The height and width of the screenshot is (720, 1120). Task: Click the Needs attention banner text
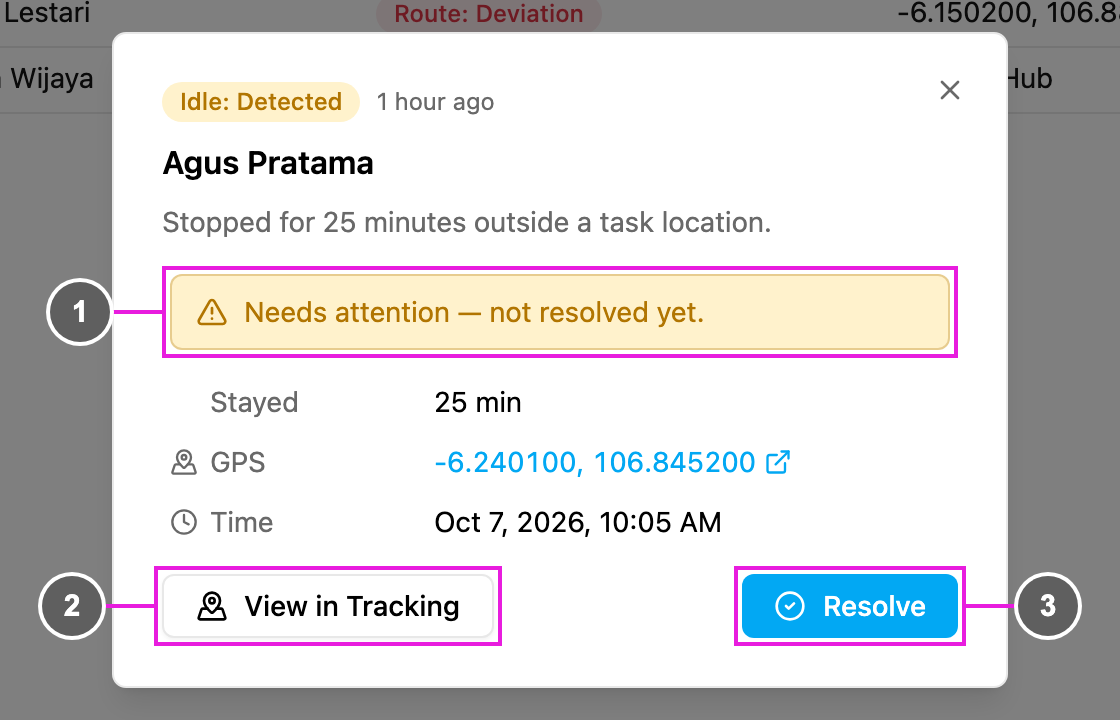[x=474, y=313]
